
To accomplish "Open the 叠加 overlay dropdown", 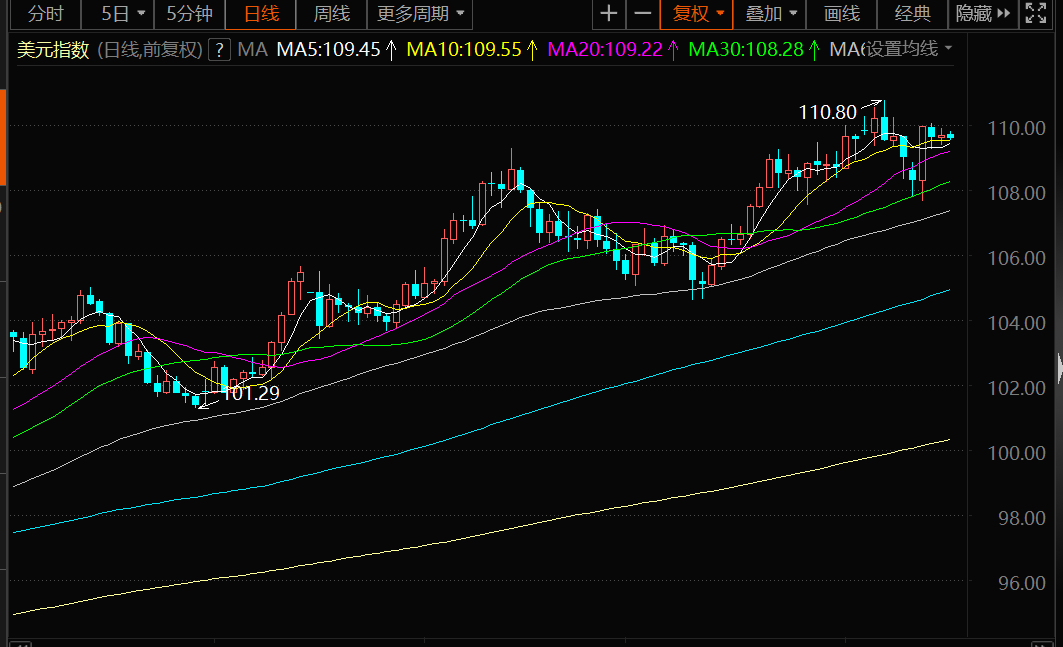I will coord(771,14).
